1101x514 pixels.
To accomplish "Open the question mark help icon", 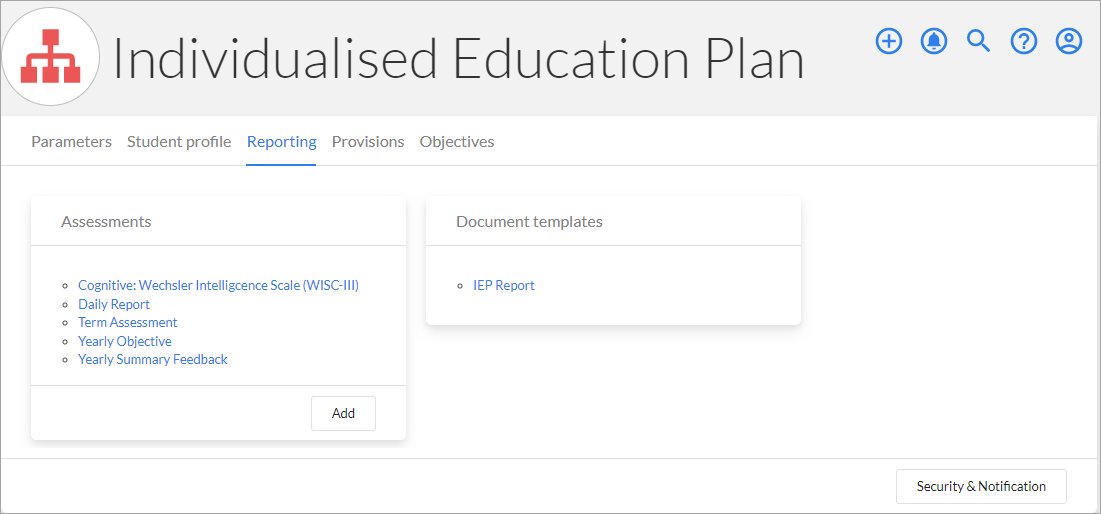I will [x=1024, y=41].
